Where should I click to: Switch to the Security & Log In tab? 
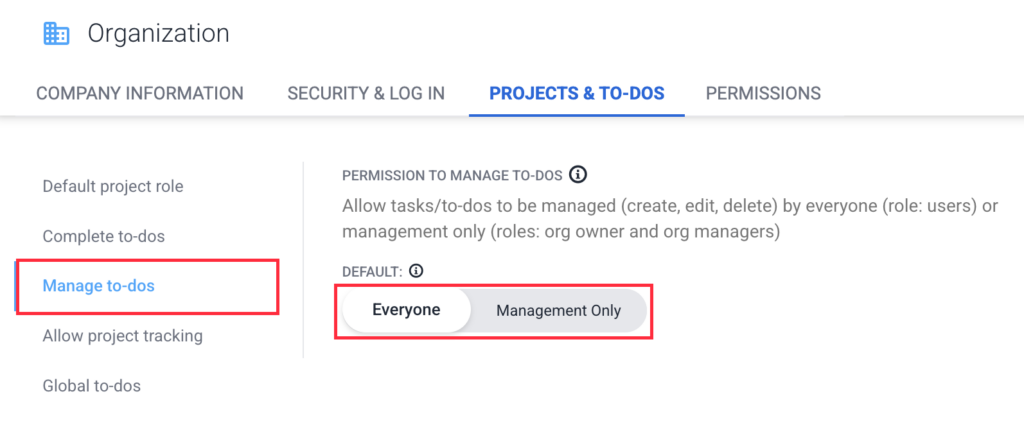click(x=366, y=93)
